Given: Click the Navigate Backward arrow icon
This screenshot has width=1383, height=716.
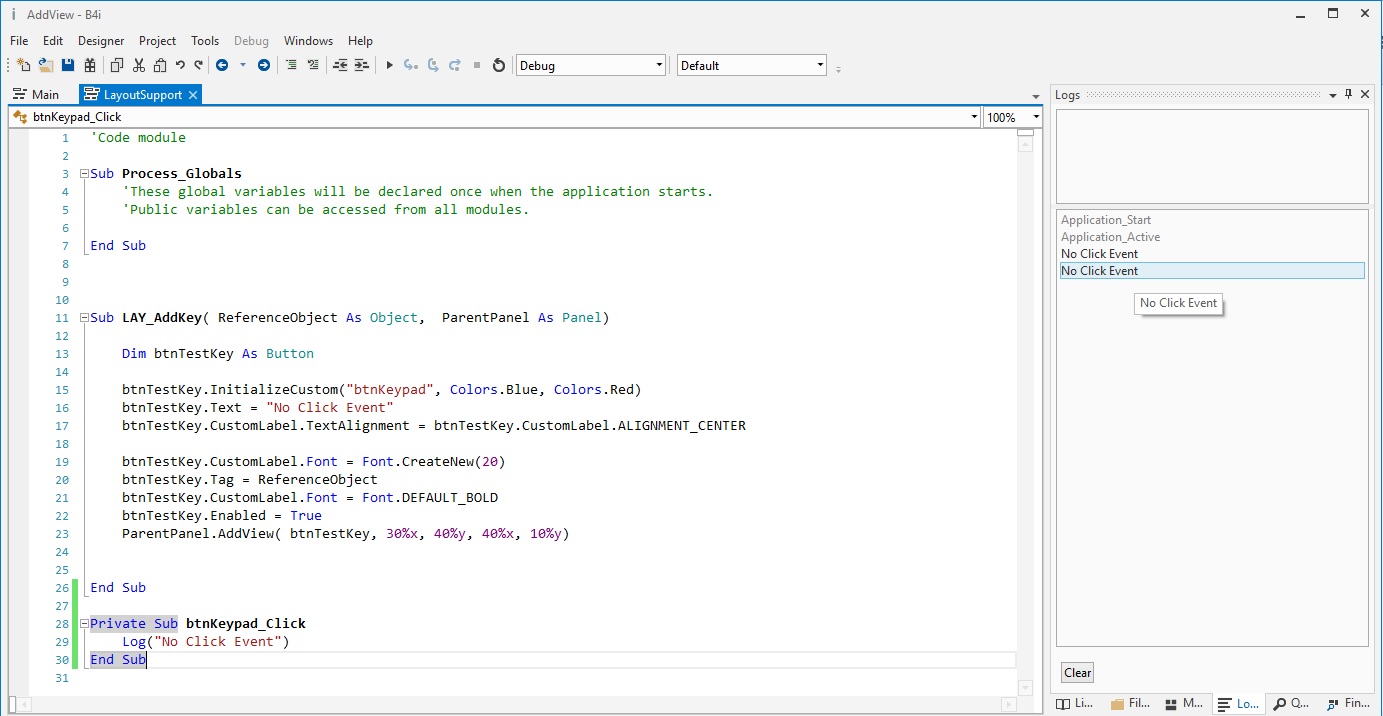Looking at the screenshot, I should (221, 65).
